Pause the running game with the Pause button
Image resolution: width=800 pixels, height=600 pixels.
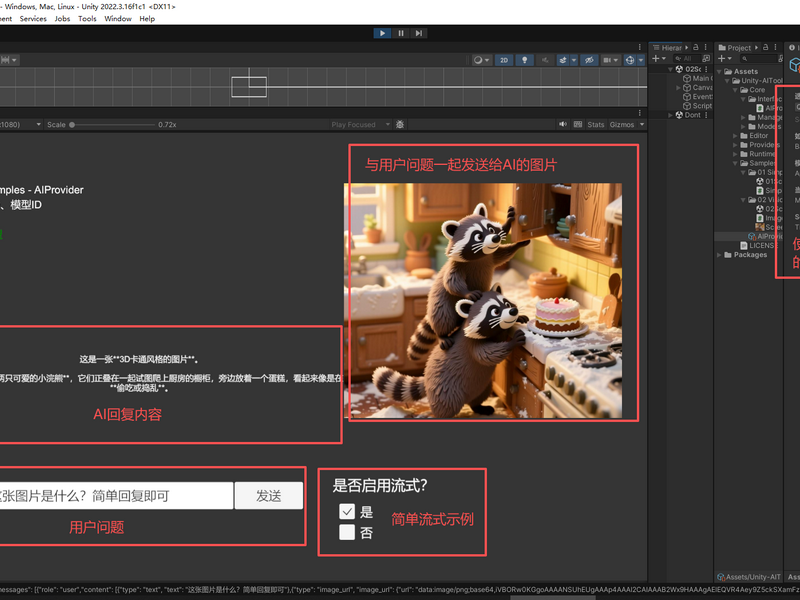(x=401, y=33)
